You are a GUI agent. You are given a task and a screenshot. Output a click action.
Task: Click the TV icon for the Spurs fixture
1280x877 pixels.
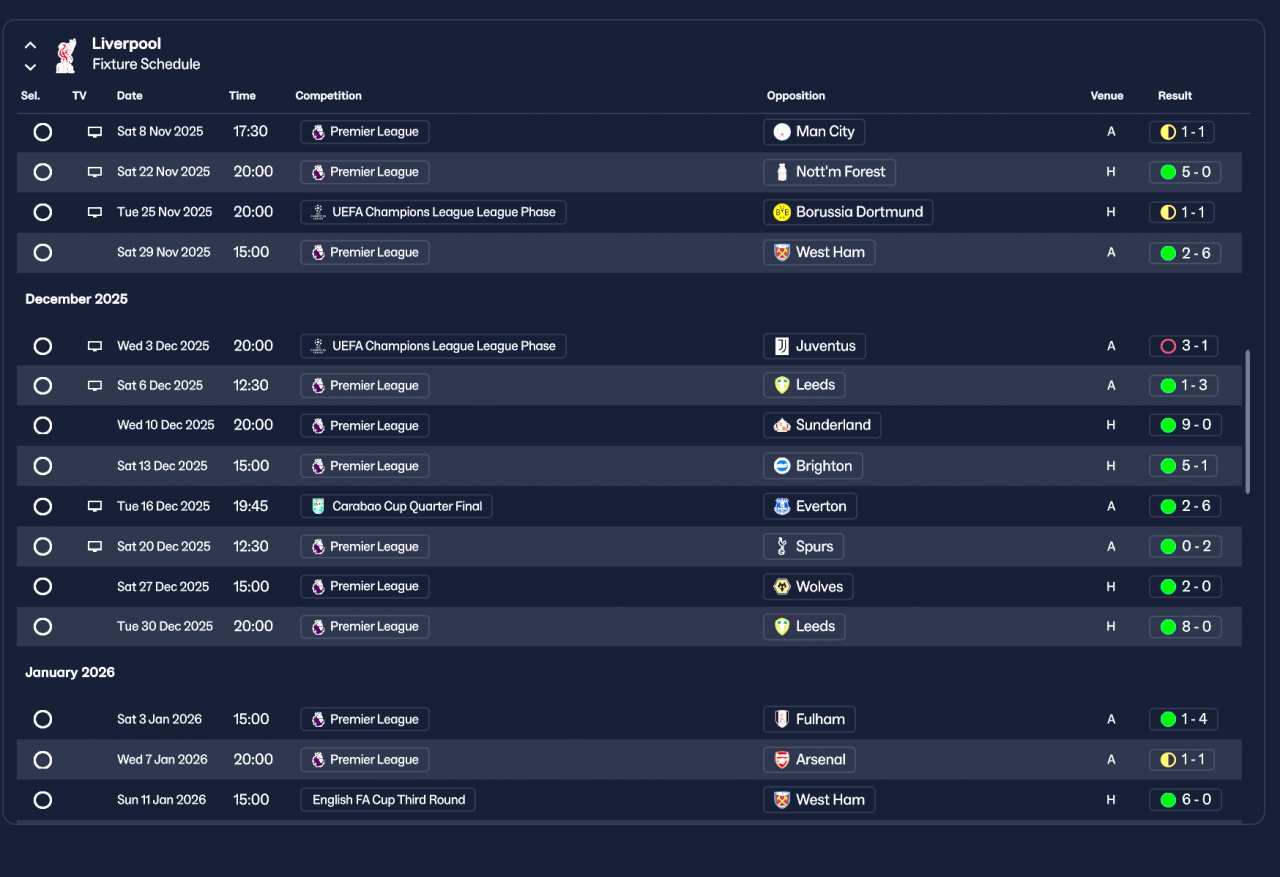coord(95,547)
